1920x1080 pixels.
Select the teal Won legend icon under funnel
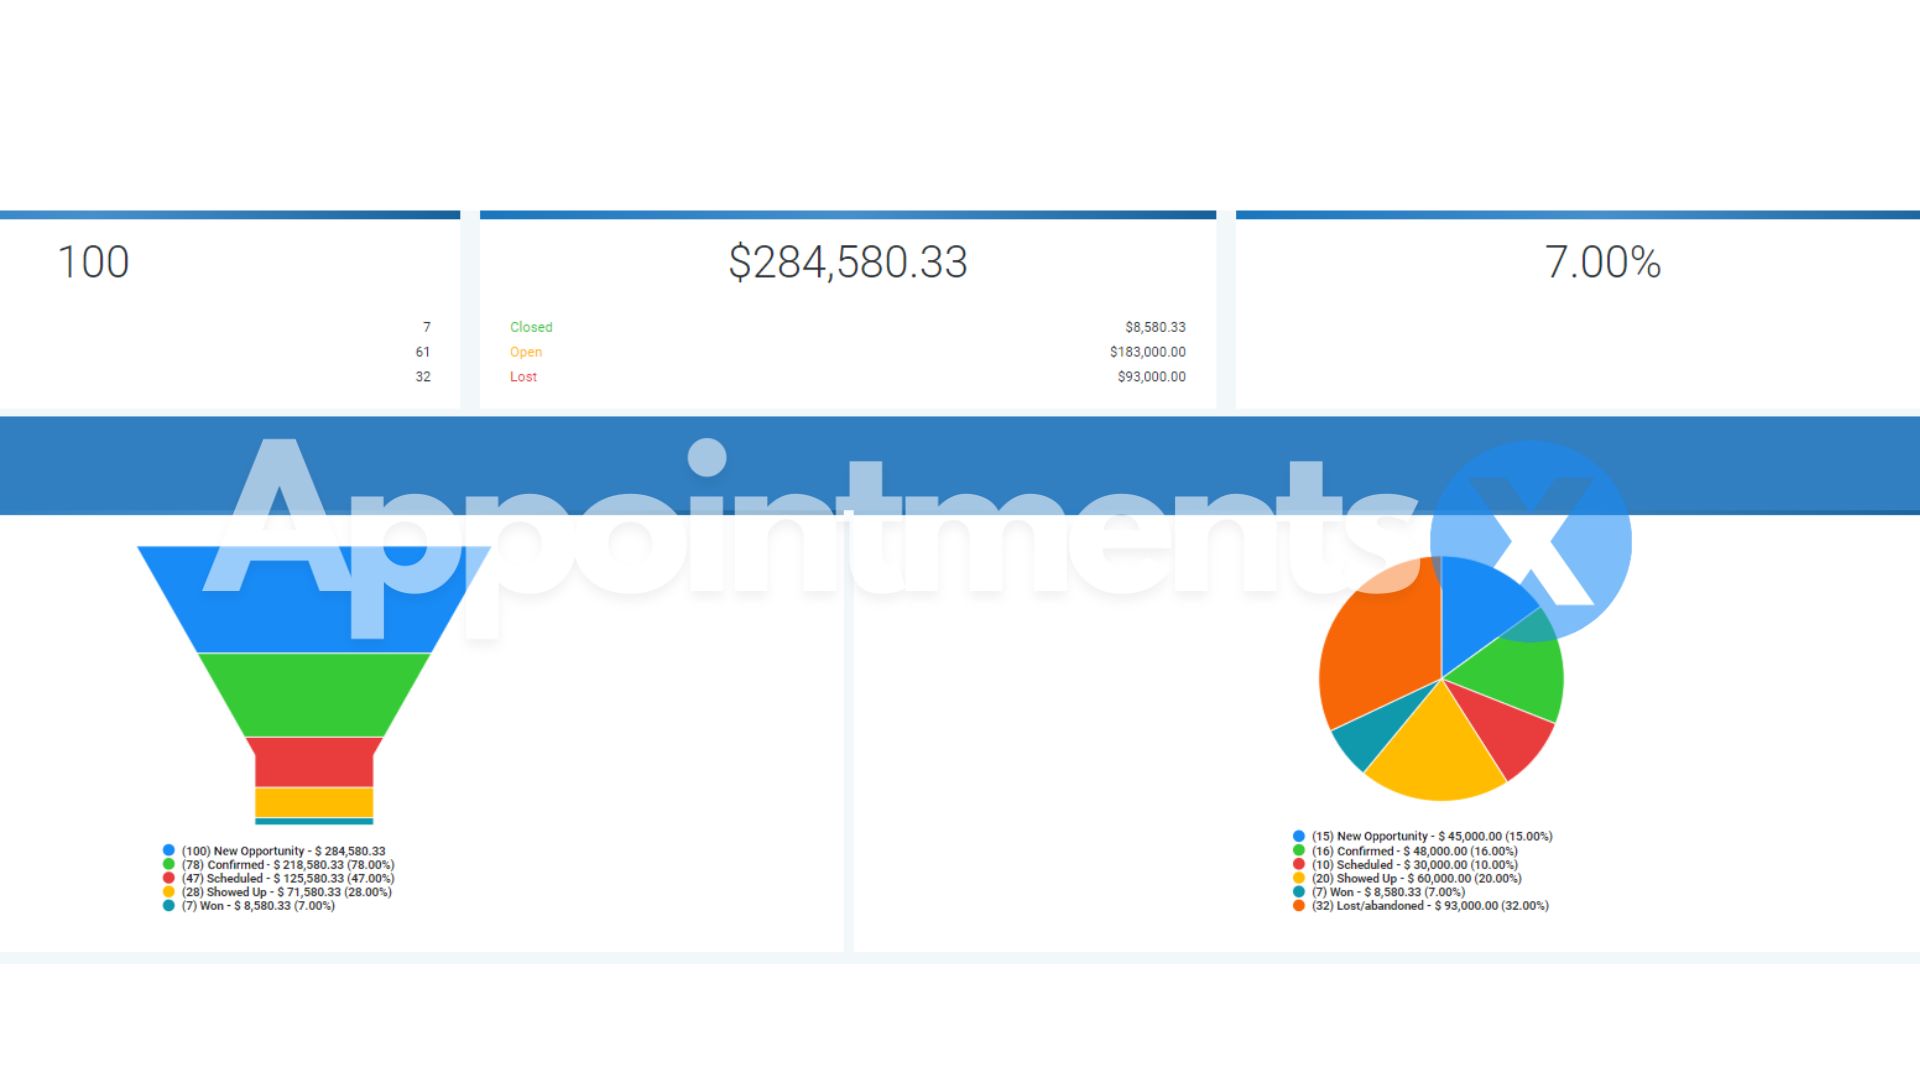pyautogui.click(x=167, y=906)
